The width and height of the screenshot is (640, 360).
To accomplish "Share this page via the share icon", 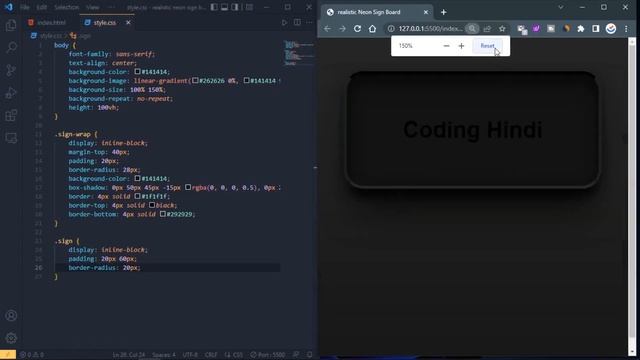I will pos(487,29).
